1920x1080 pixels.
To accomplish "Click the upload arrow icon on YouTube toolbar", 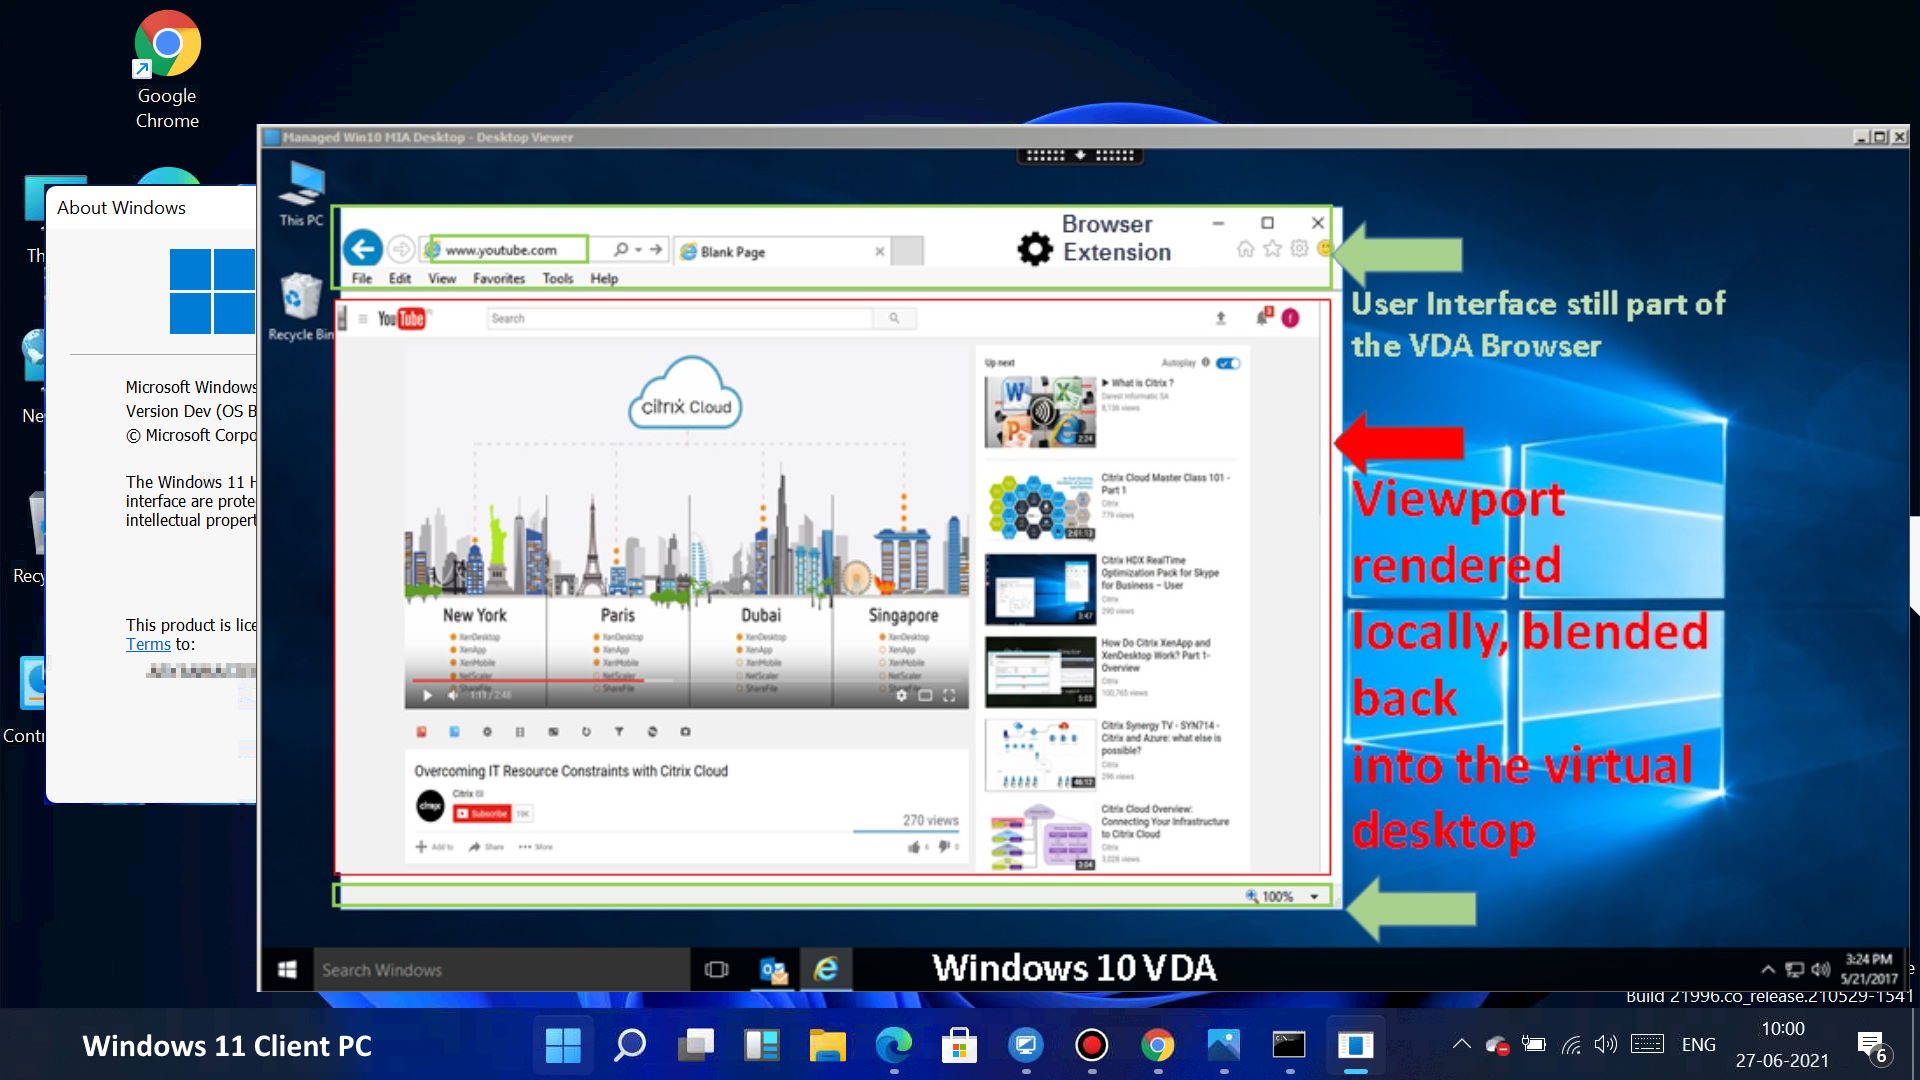I will coord(1220,317).
